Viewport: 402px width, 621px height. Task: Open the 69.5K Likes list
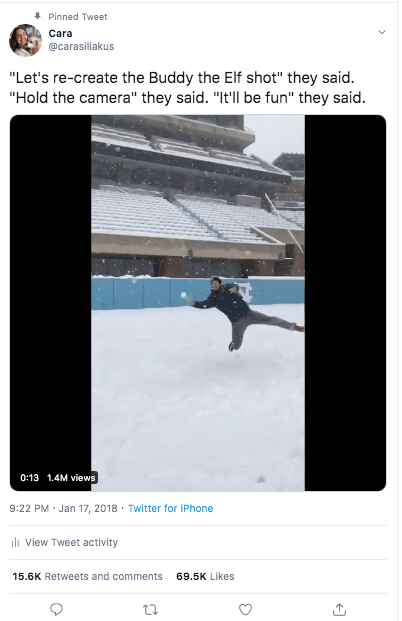click(205, 576)
